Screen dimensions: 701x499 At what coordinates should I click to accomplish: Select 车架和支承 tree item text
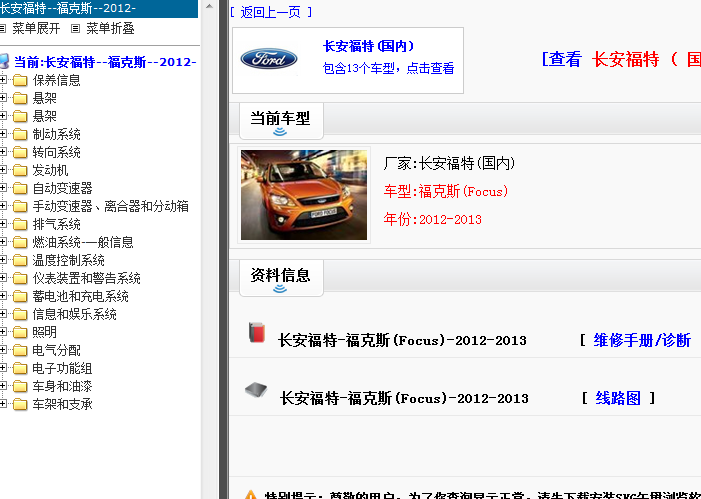click(x=63, y=404)
